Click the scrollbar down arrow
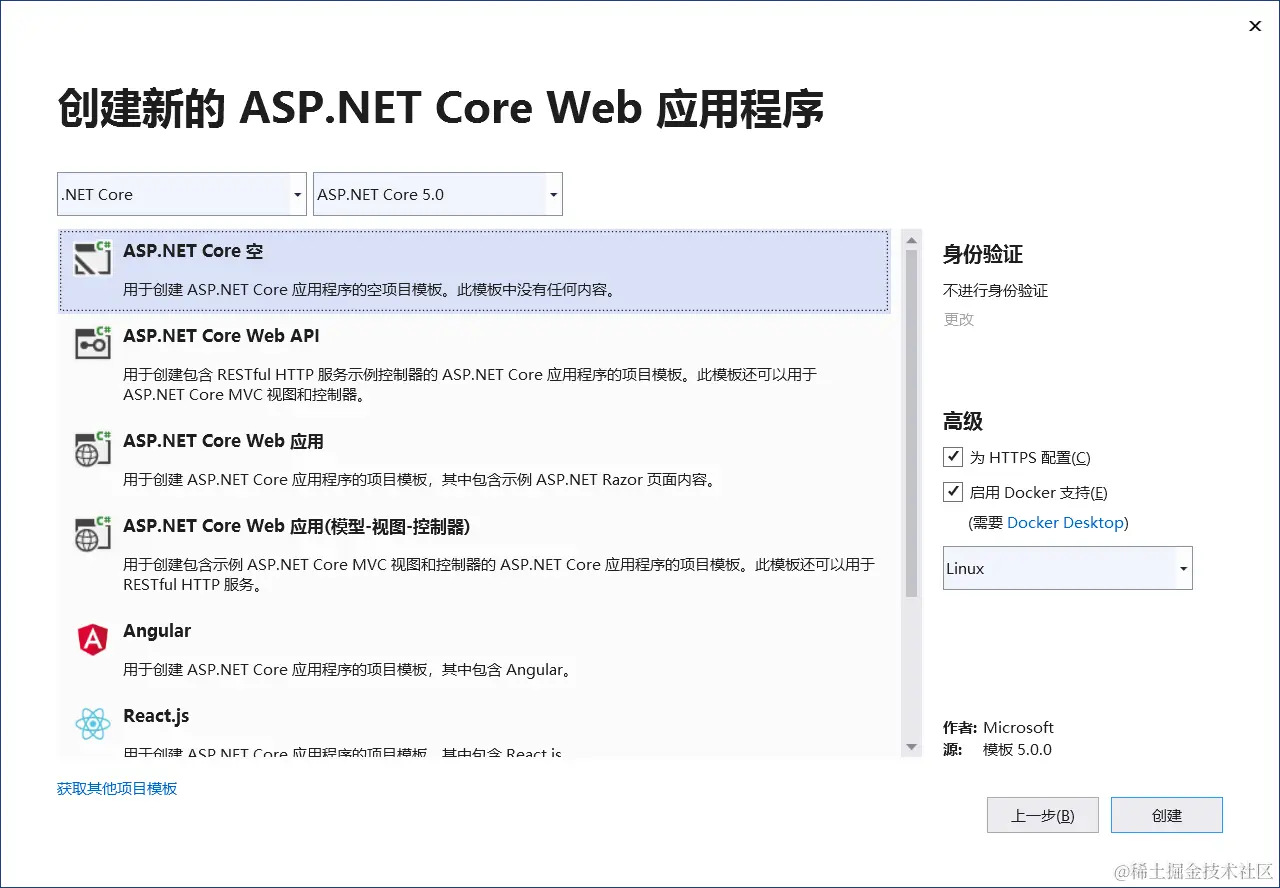Screen dimensions: 1280x888 tap(911, 747)
